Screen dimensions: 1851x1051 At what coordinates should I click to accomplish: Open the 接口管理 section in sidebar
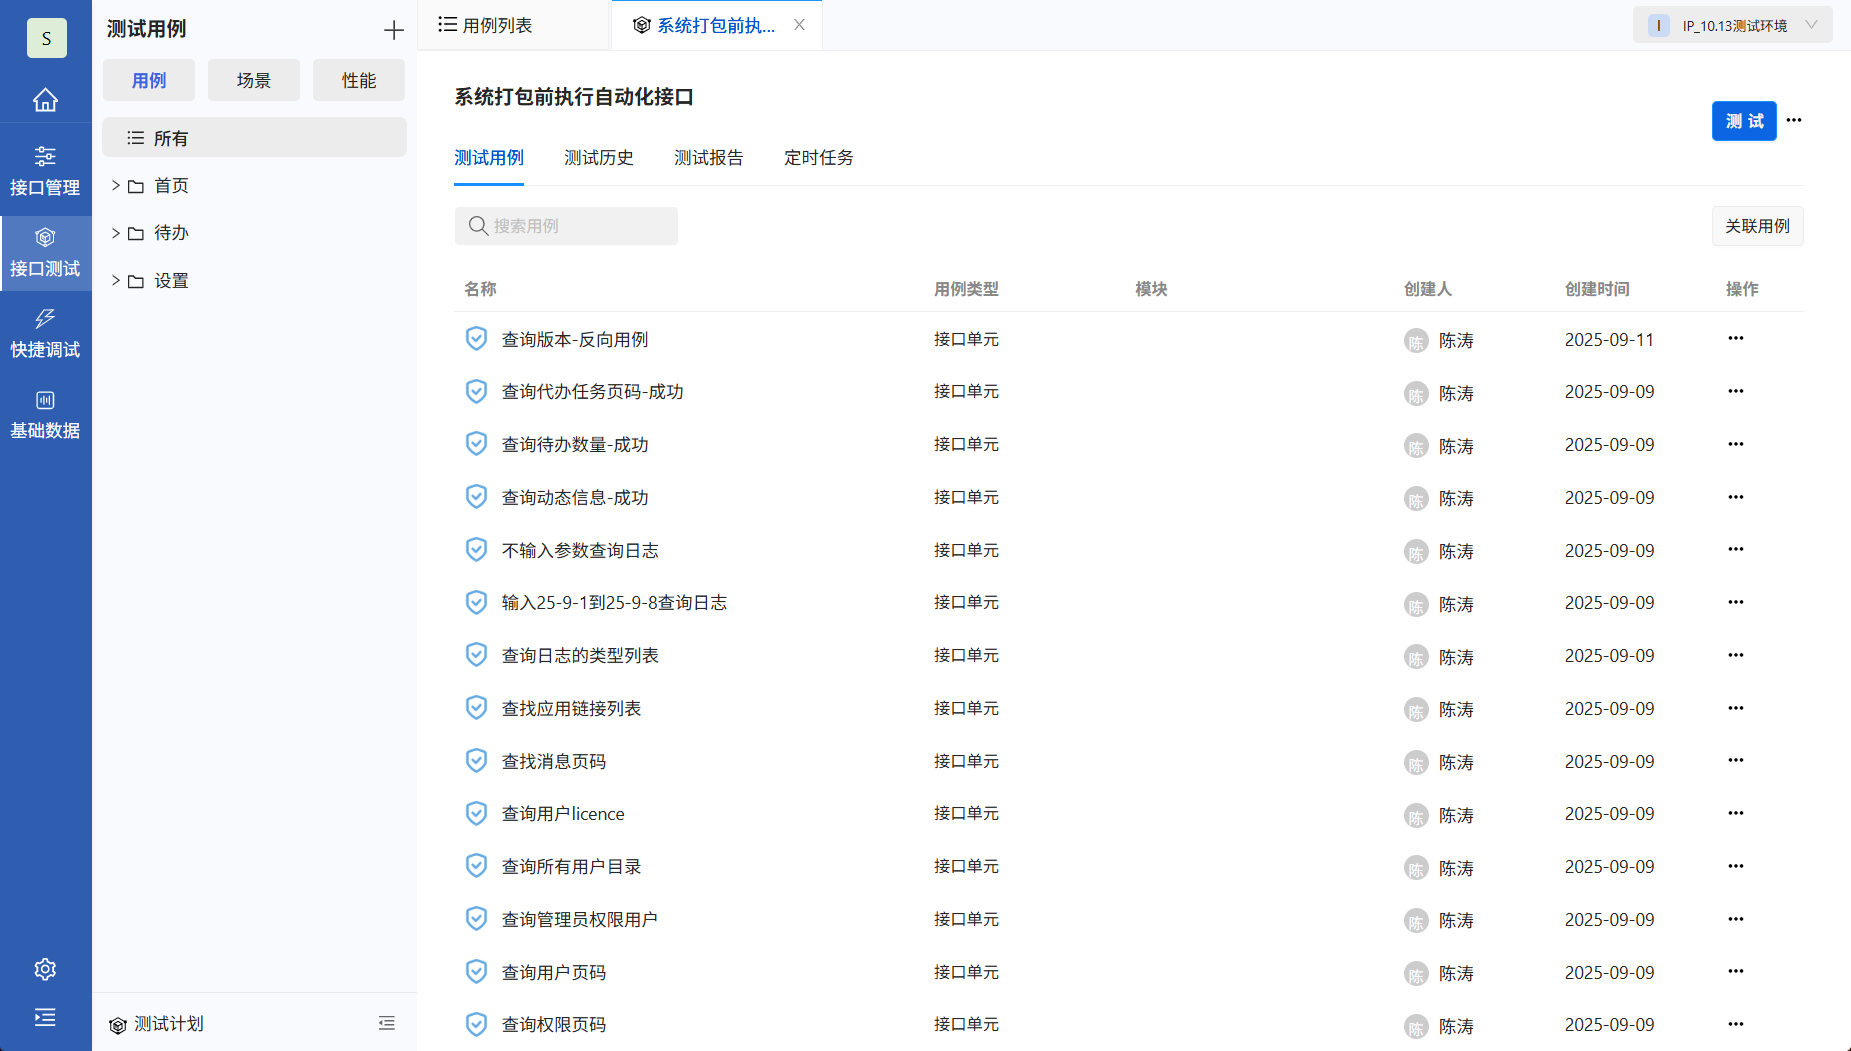[45, 168]
